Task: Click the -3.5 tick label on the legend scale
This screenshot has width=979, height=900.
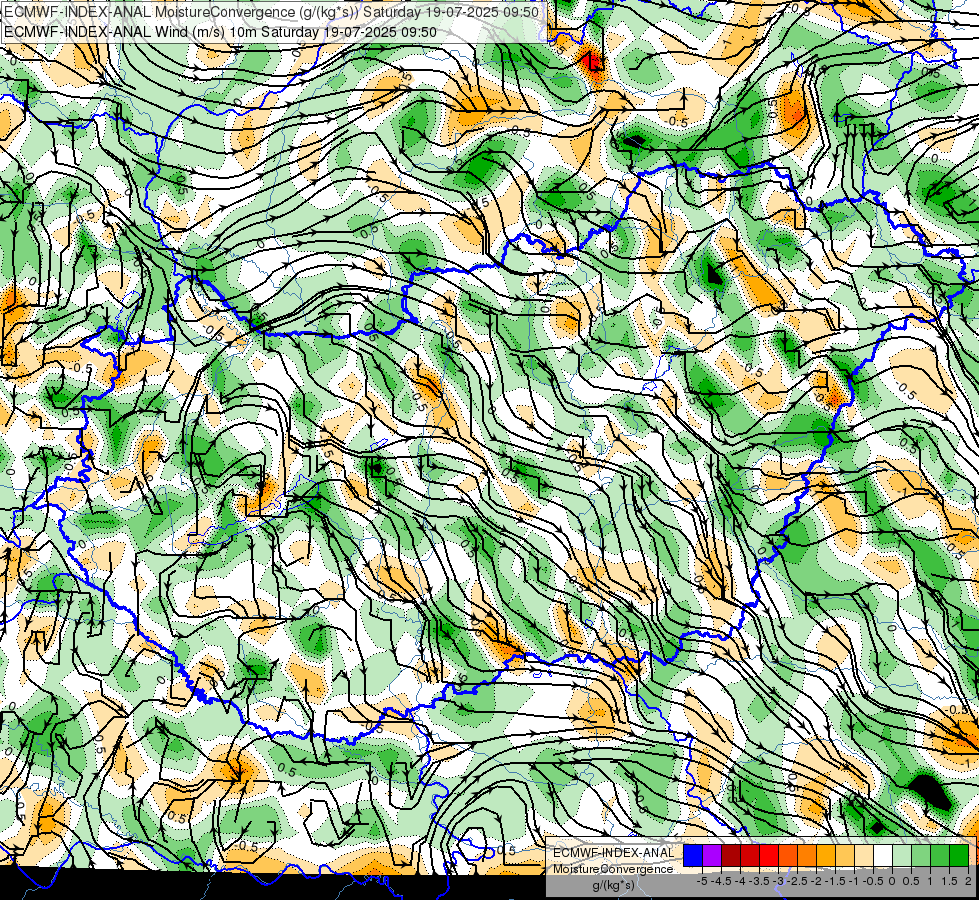Action: point(759,881)
